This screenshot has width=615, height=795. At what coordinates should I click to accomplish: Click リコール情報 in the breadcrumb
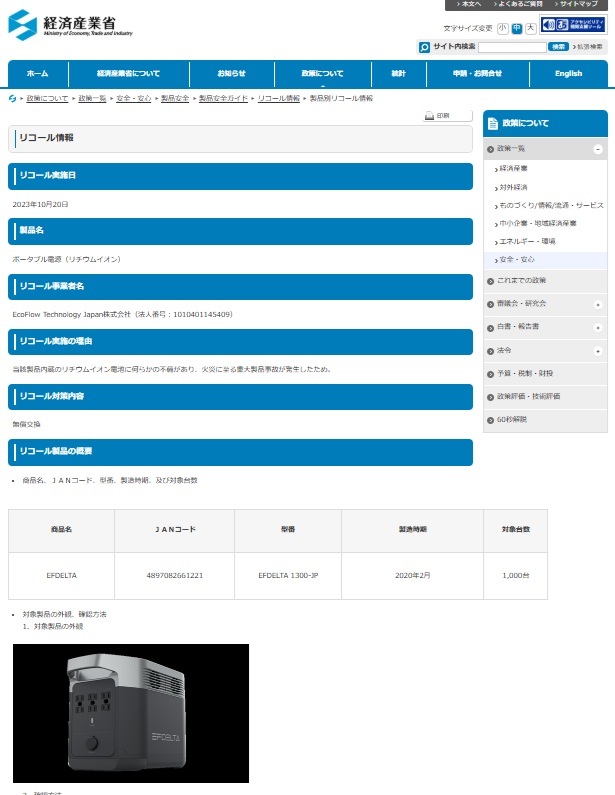click(279, 98)
